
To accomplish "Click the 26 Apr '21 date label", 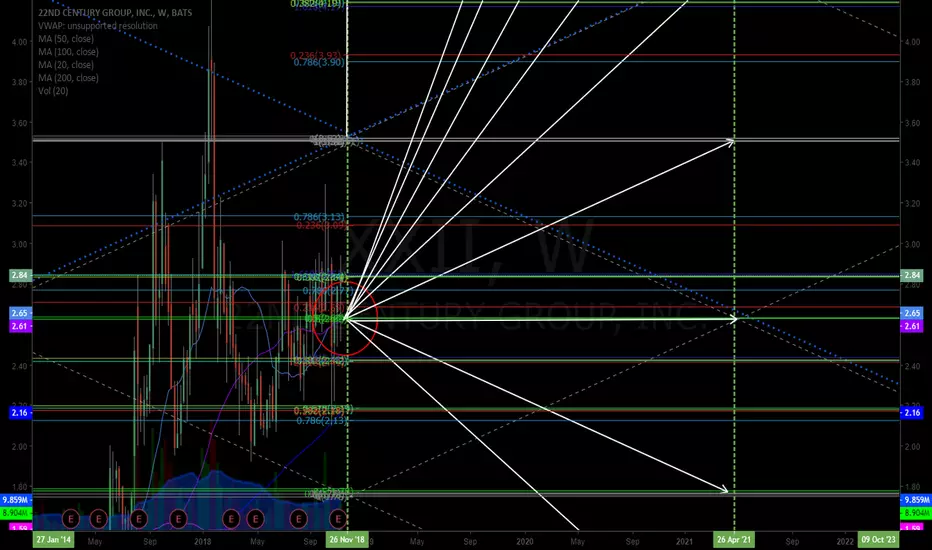I will [x=734, y=540].
